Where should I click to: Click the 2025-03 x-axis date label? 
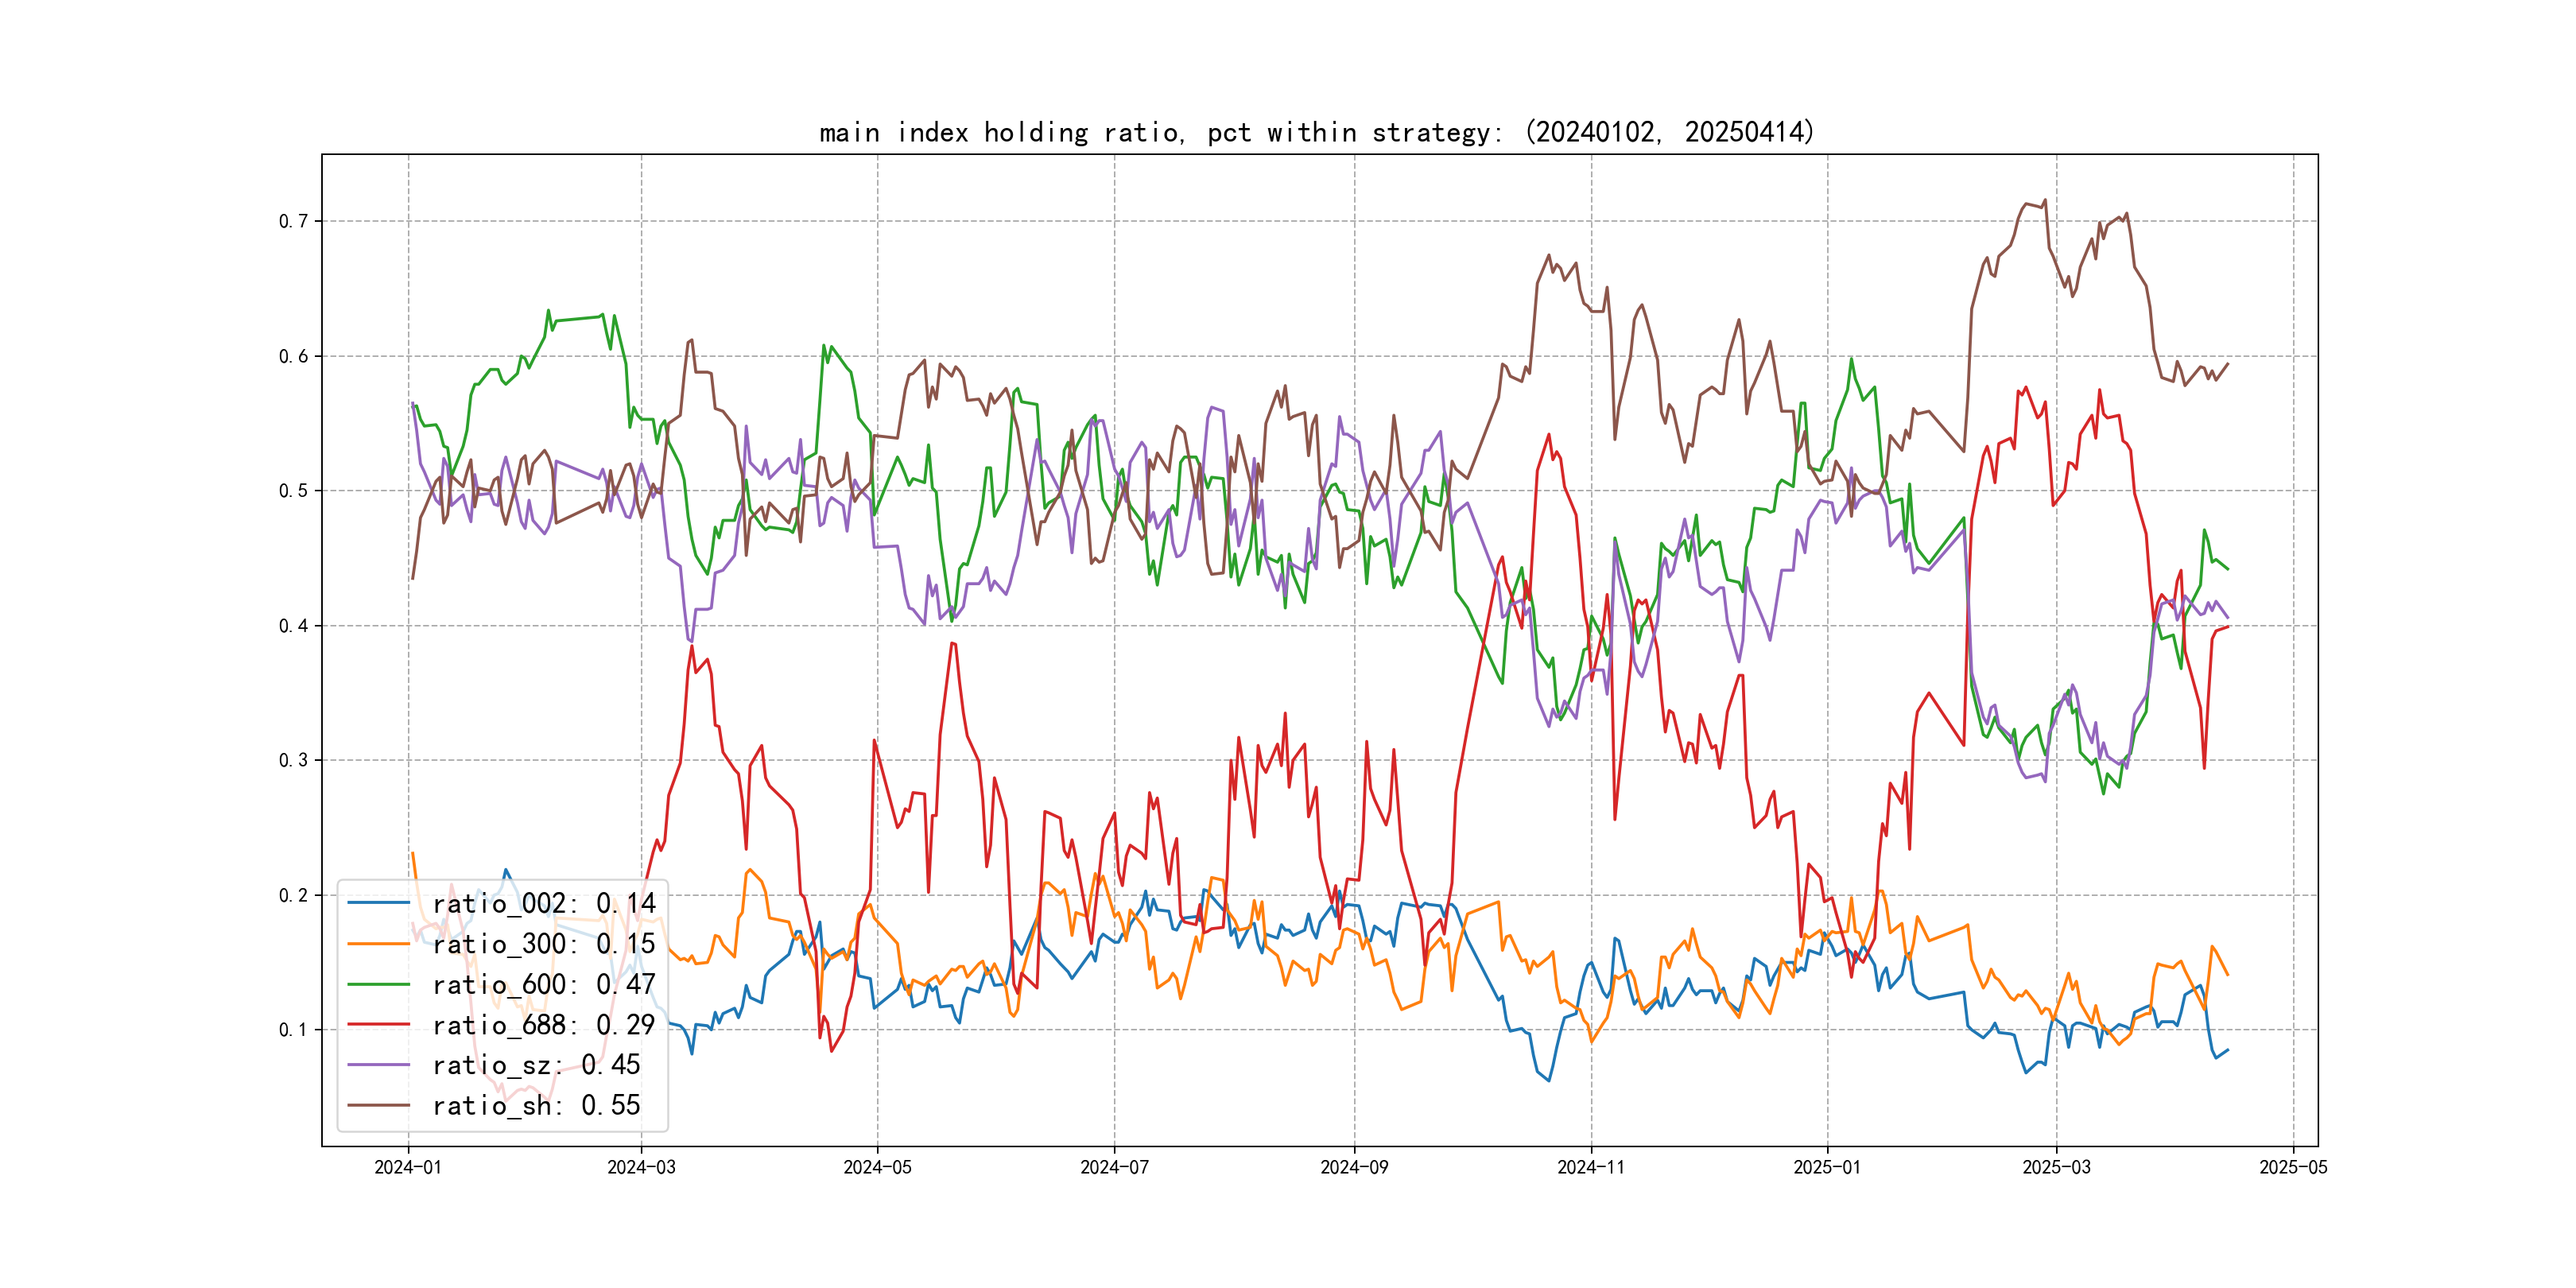point(2056,1167)
